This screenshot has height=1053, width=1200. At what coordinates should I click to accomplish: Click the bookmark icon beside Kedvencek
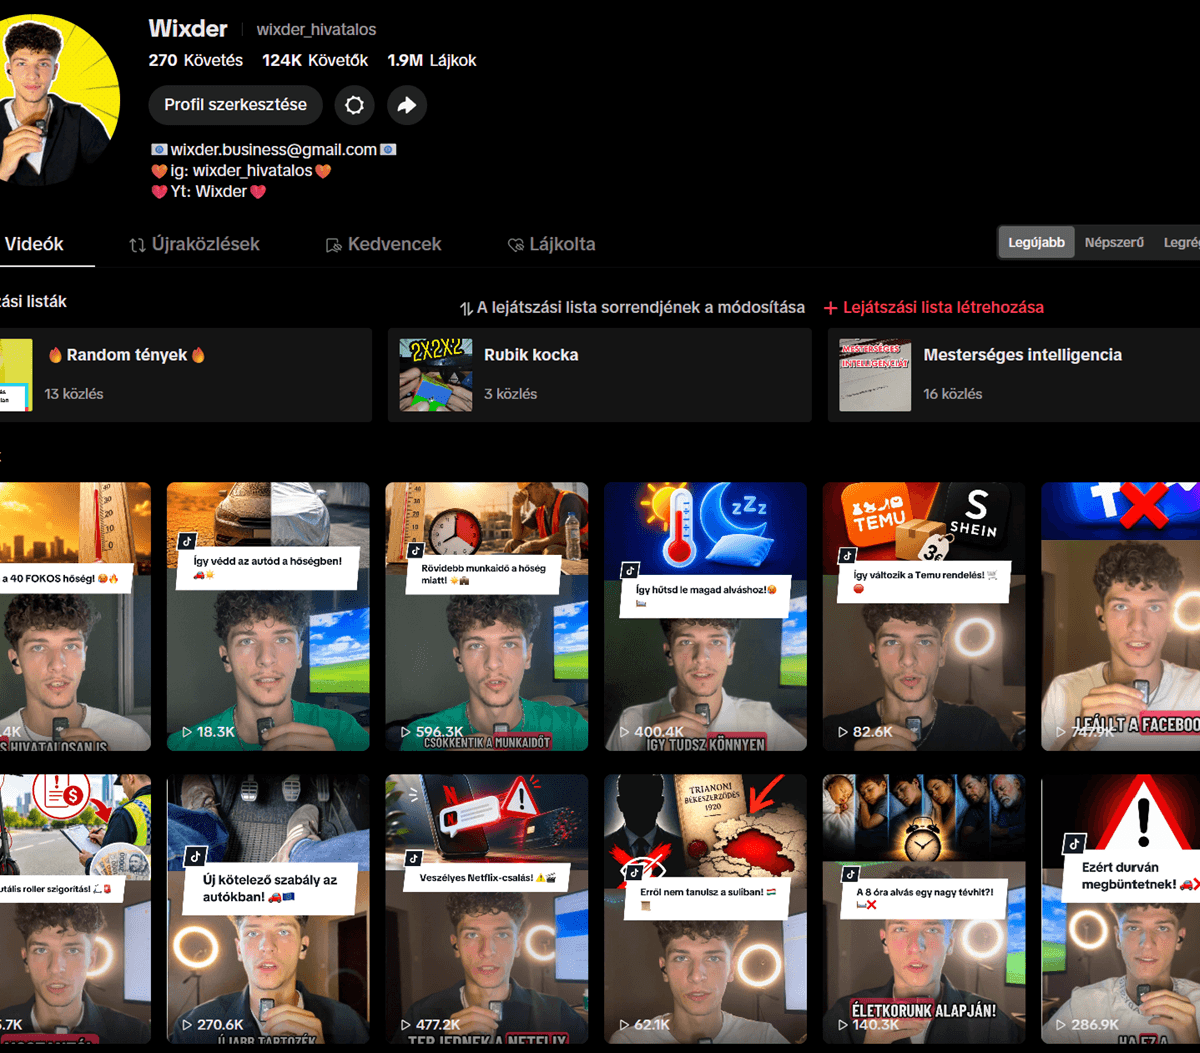point(334,245)
